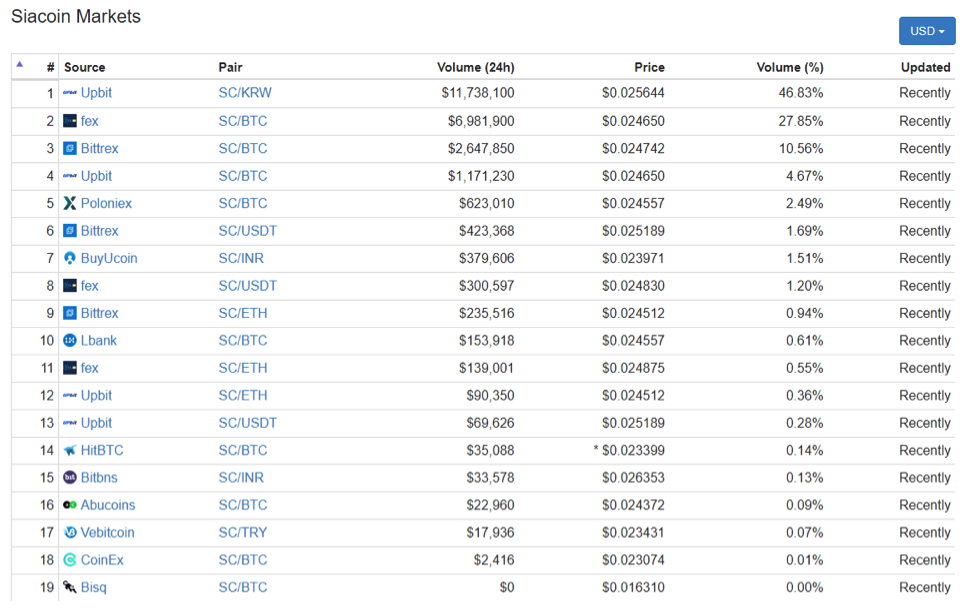Click the Bitbns logo icon
This screenshot has height=611, width=975.
(x=70, y=477)
